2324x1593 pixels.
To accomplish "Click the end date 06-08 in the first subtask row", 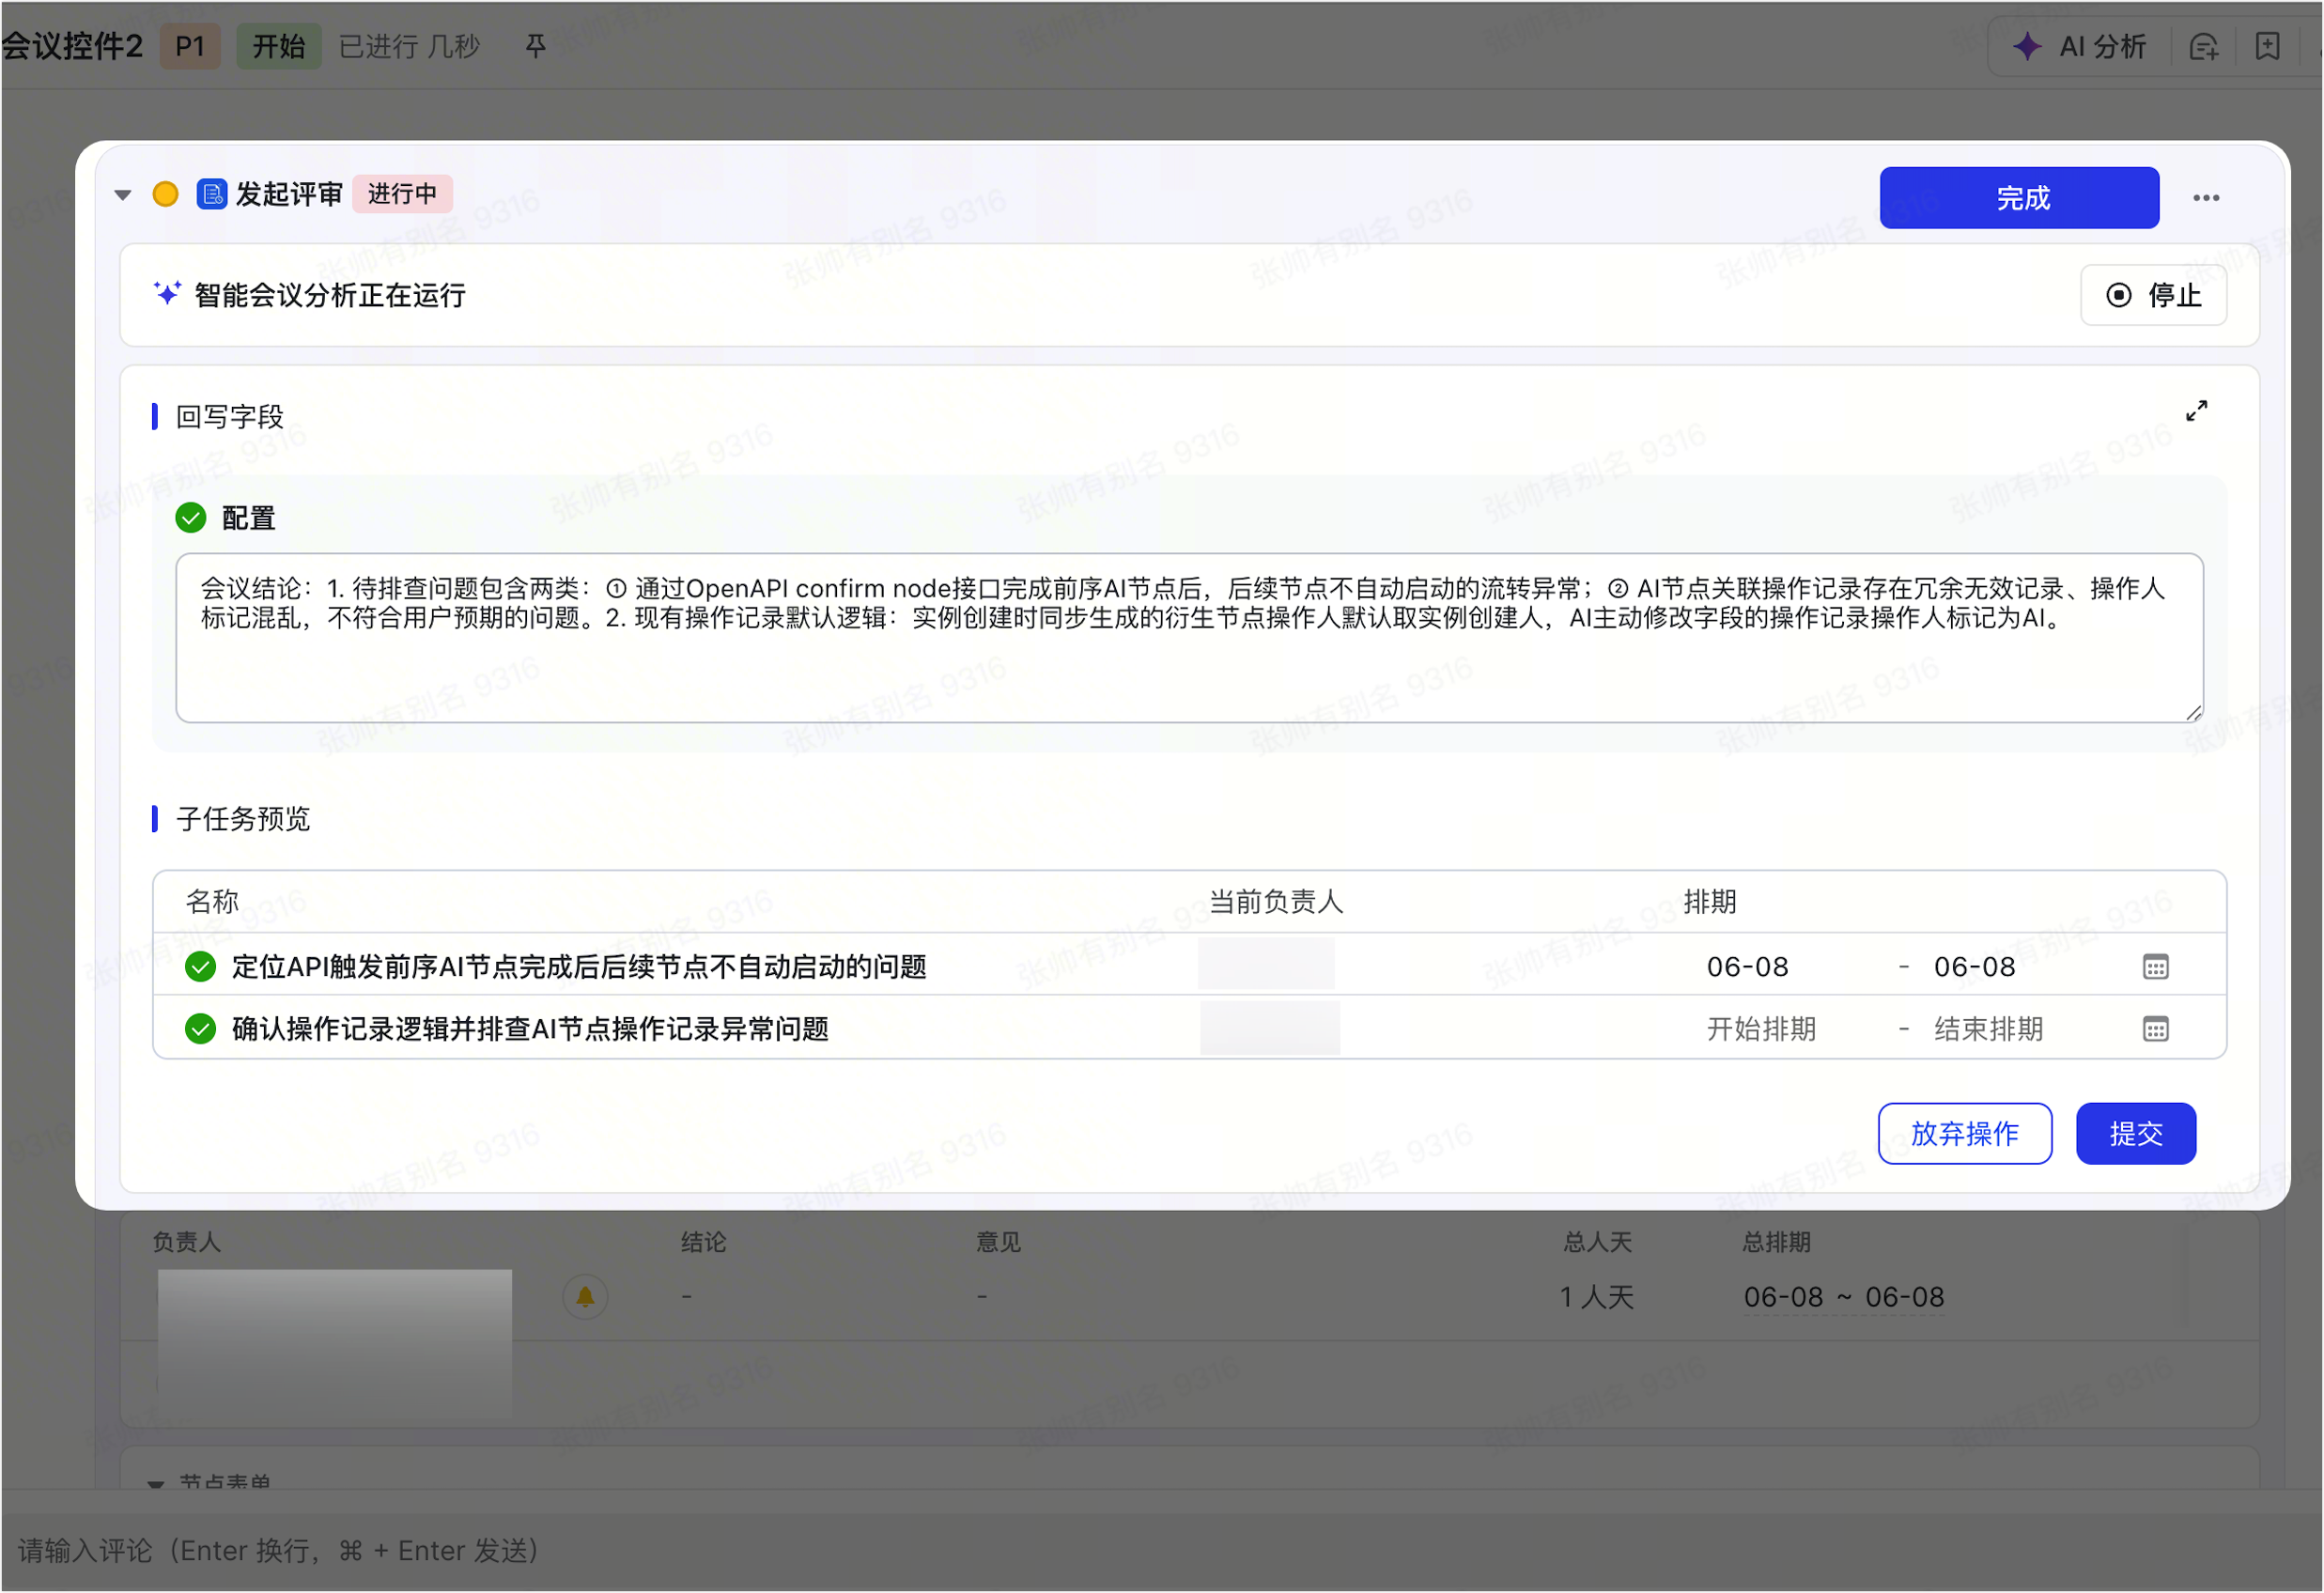I will pos(1974,967).
